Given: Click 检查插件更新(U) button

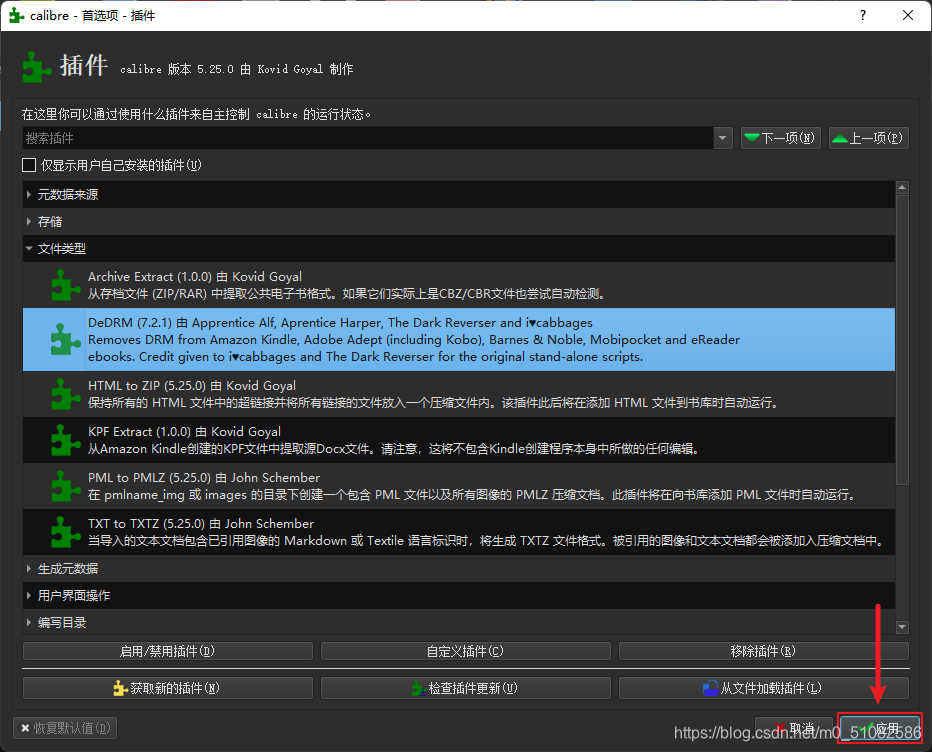Looking at the screenshot, I should coord(465,688).
